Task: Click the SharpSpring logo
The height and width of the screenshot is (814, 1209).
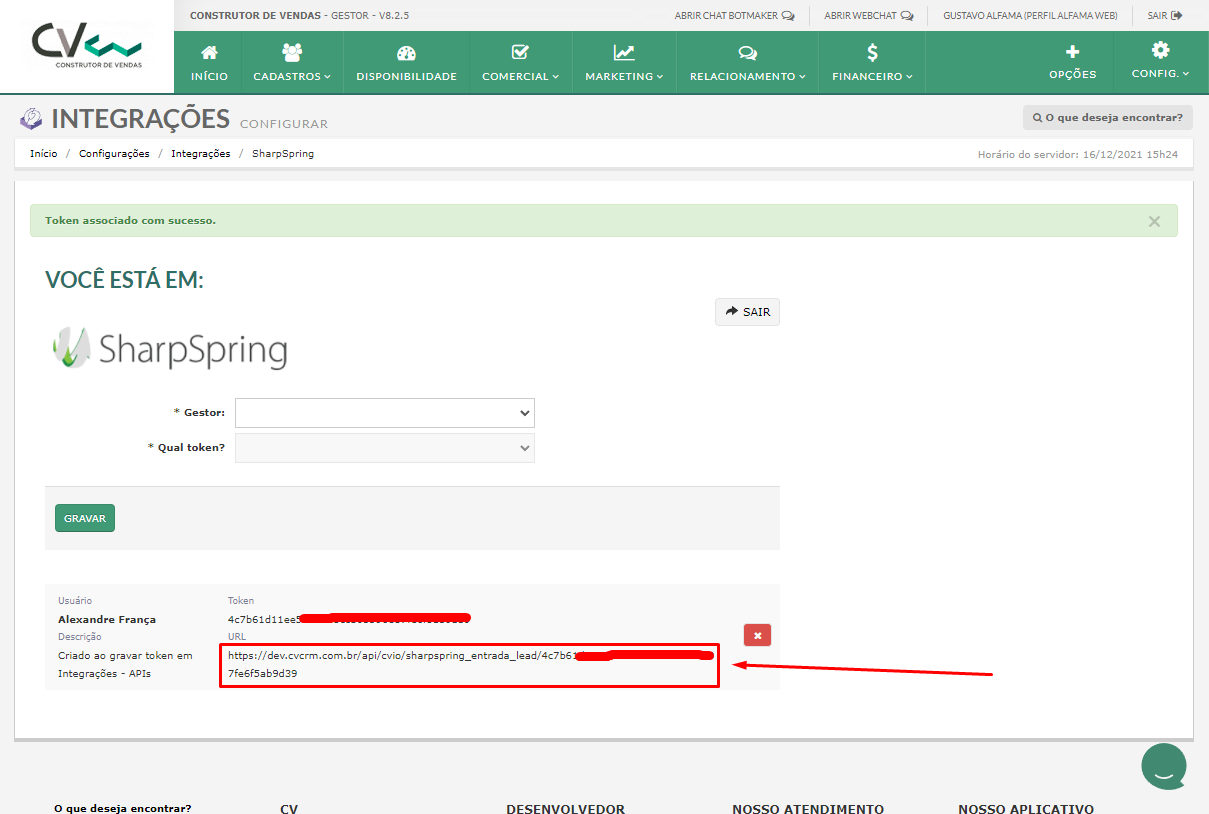Action: (x=170, y=349)
